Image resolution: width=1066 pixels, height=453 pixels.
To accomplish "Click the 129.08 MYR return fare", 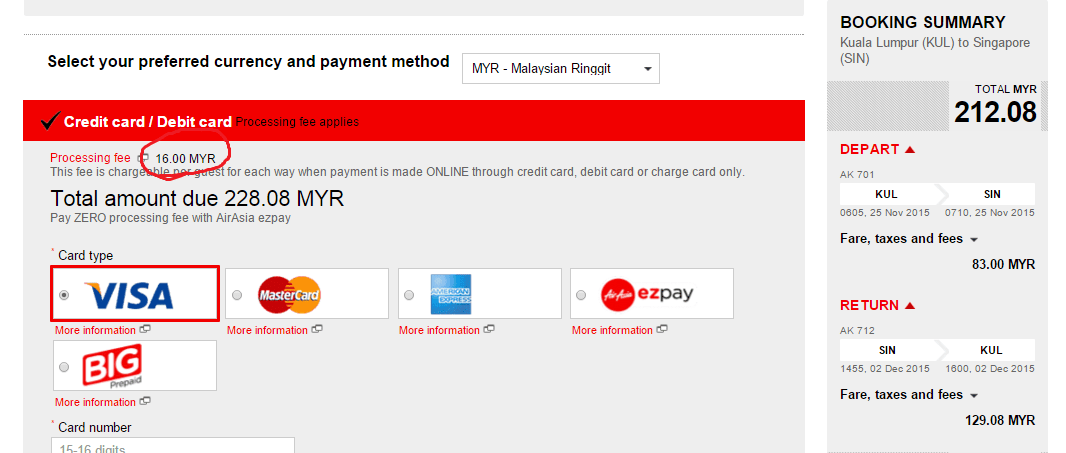I will (1000, 420).
